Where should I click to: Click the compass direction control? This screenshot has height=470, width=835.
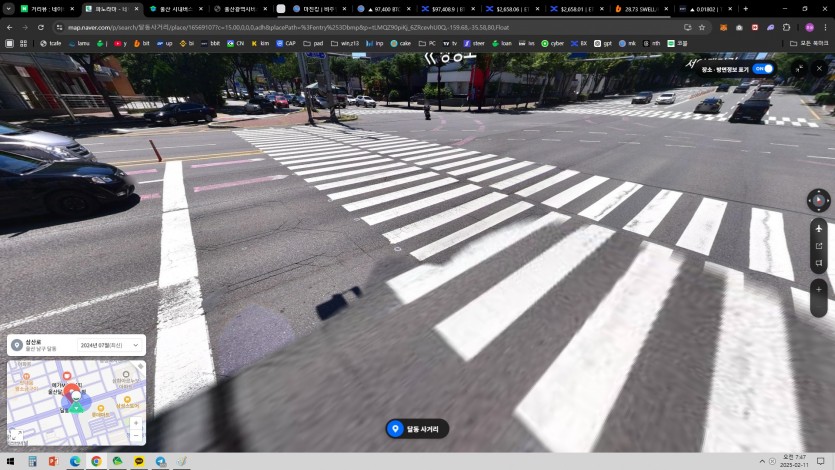pyautogui.click(x=819, y=201)
